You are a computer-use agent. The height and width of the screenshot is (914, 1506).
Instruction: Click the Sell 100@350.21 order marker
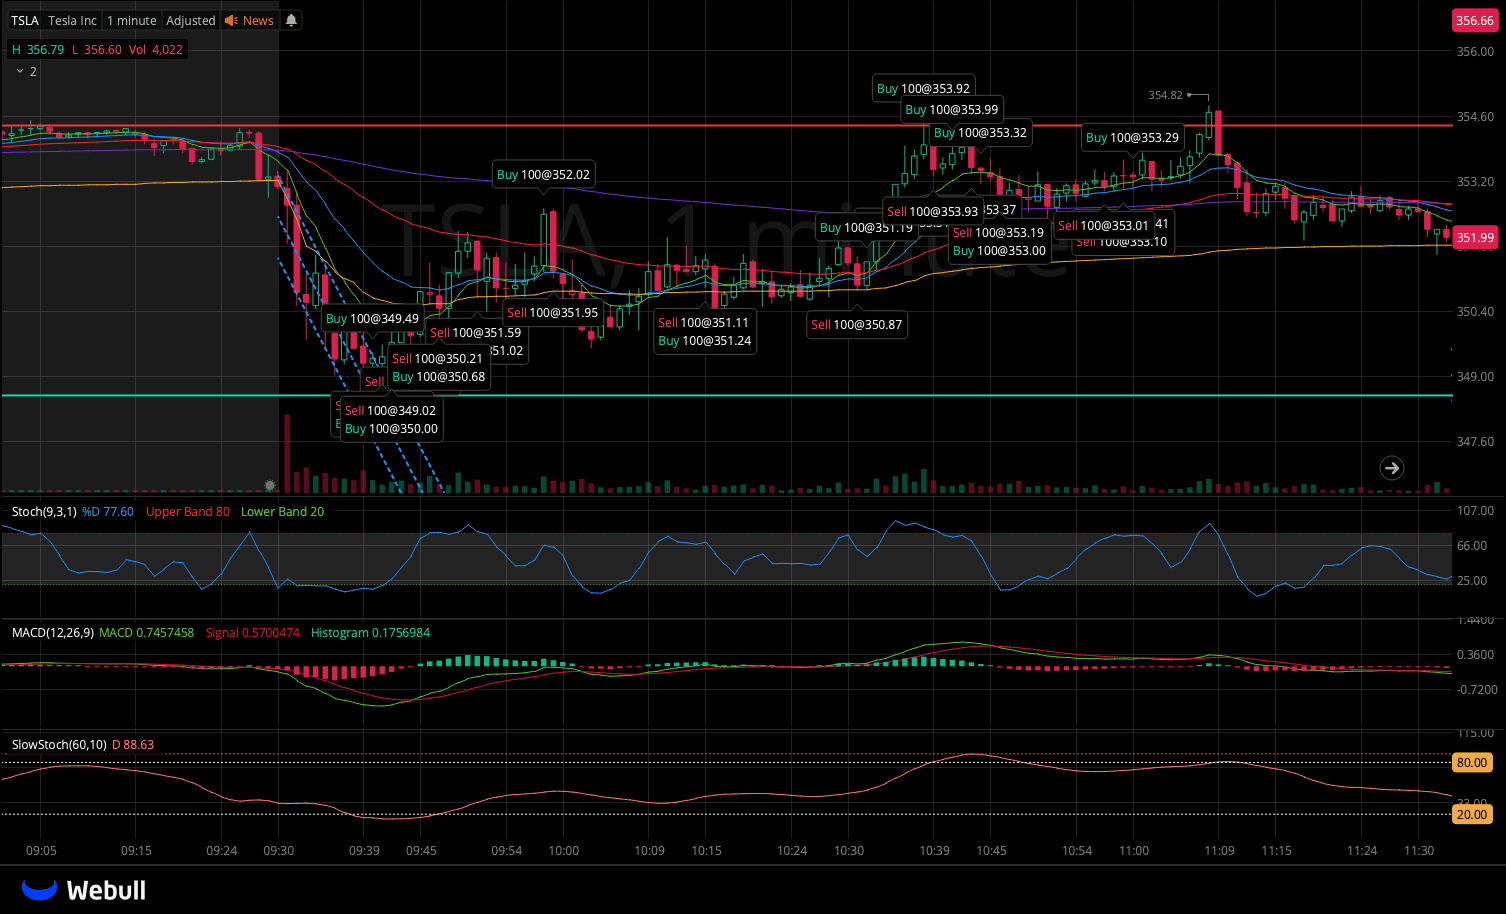(438, 358)
